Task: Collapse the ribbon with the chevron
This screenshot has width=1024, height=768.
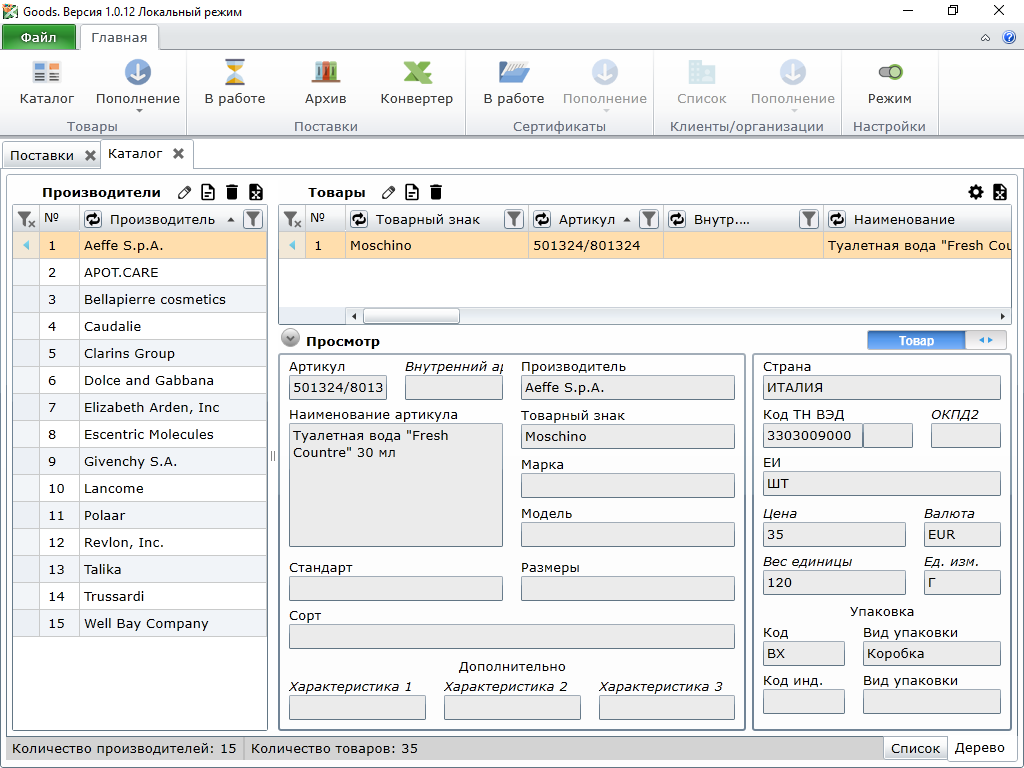Action: (x=985, y=38)
